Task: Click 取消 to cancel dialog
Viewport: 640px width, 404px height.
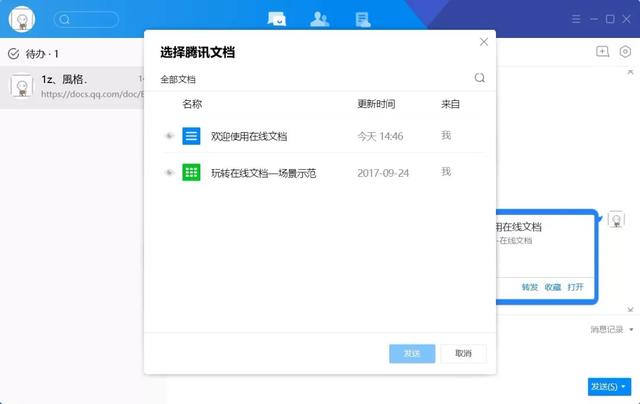Action: coord(463,353)
